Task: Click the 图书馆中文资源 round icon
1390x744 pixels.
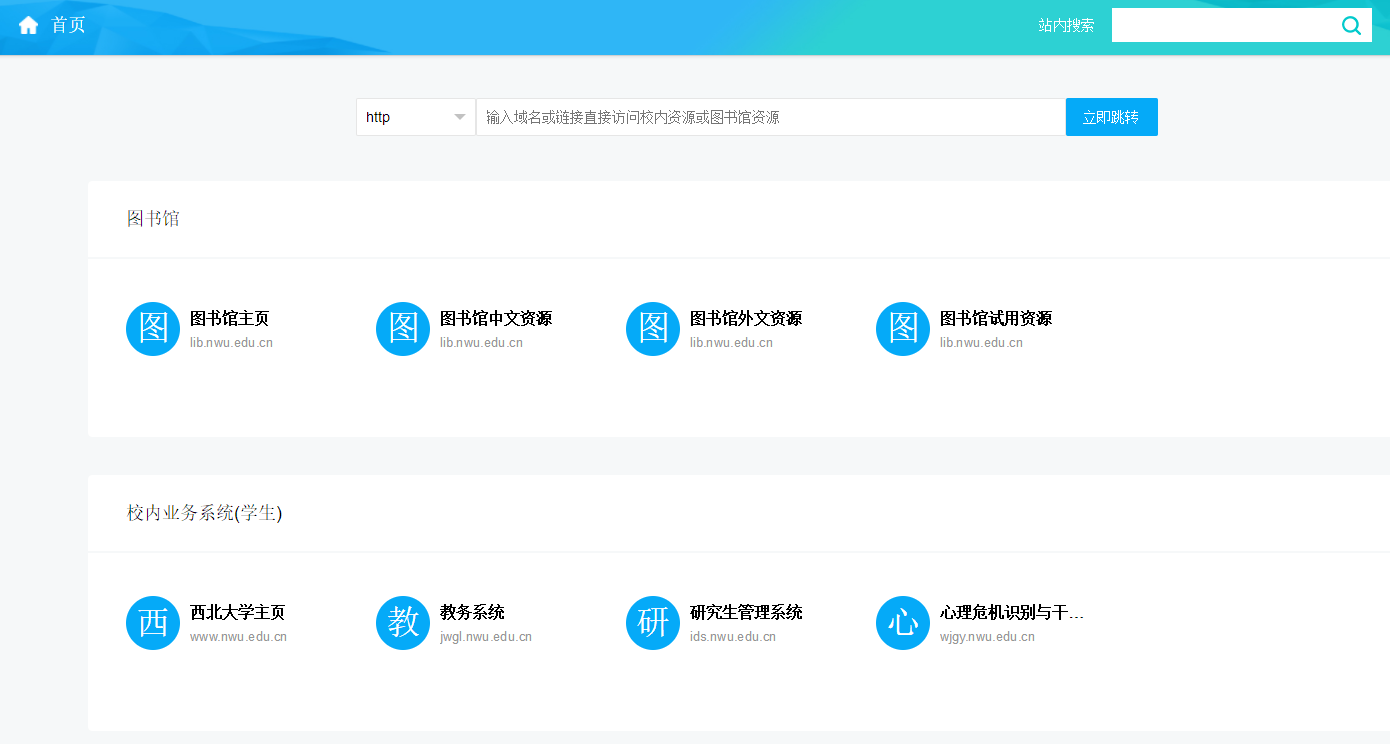Action: 403,329
